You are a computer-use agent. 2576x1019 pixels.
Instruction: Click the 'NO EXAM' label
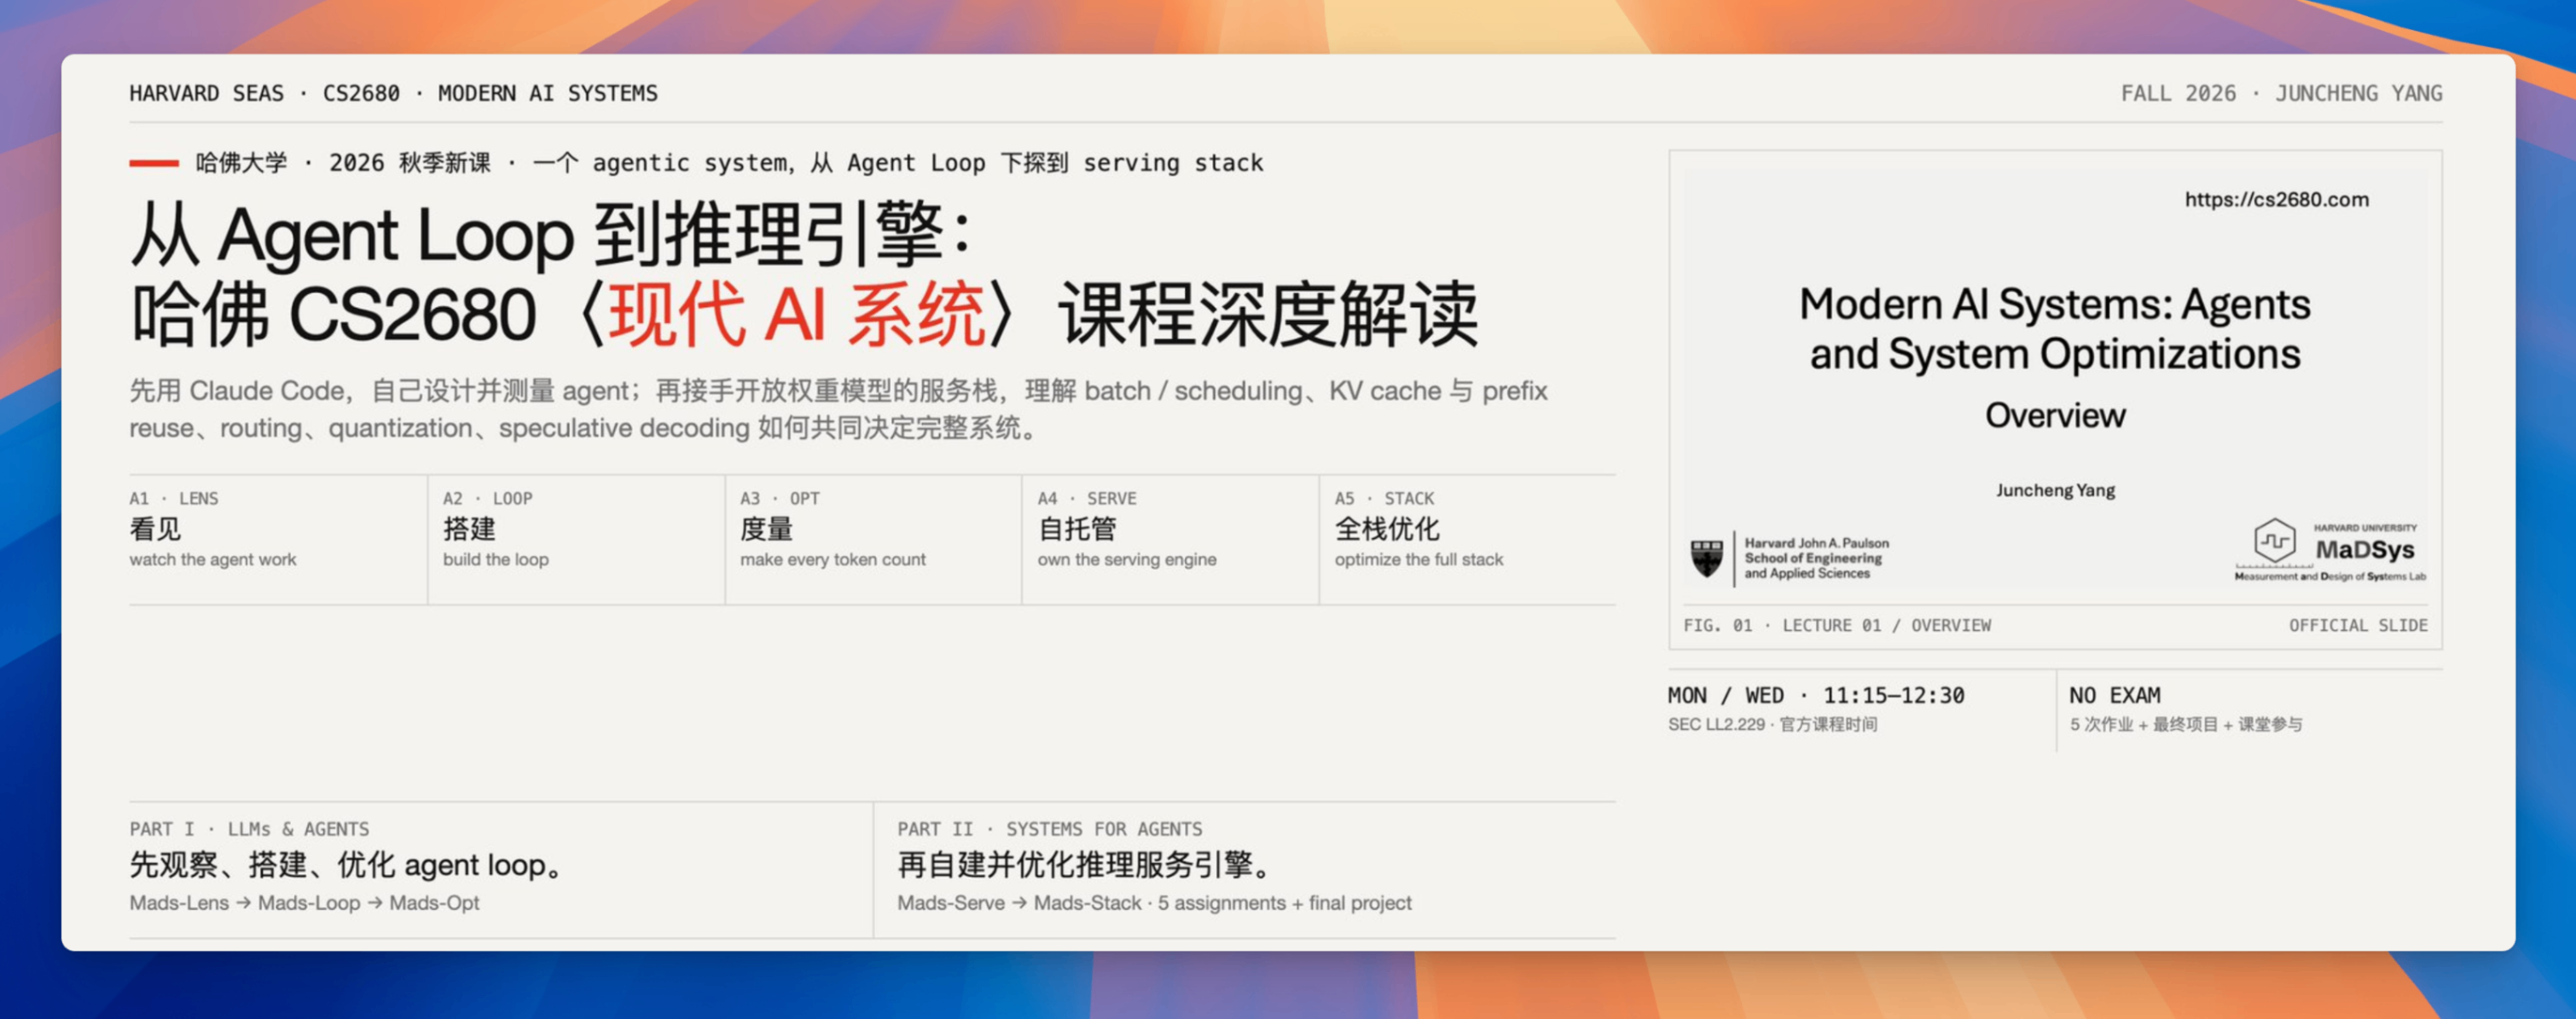(x=2115, y=695)
